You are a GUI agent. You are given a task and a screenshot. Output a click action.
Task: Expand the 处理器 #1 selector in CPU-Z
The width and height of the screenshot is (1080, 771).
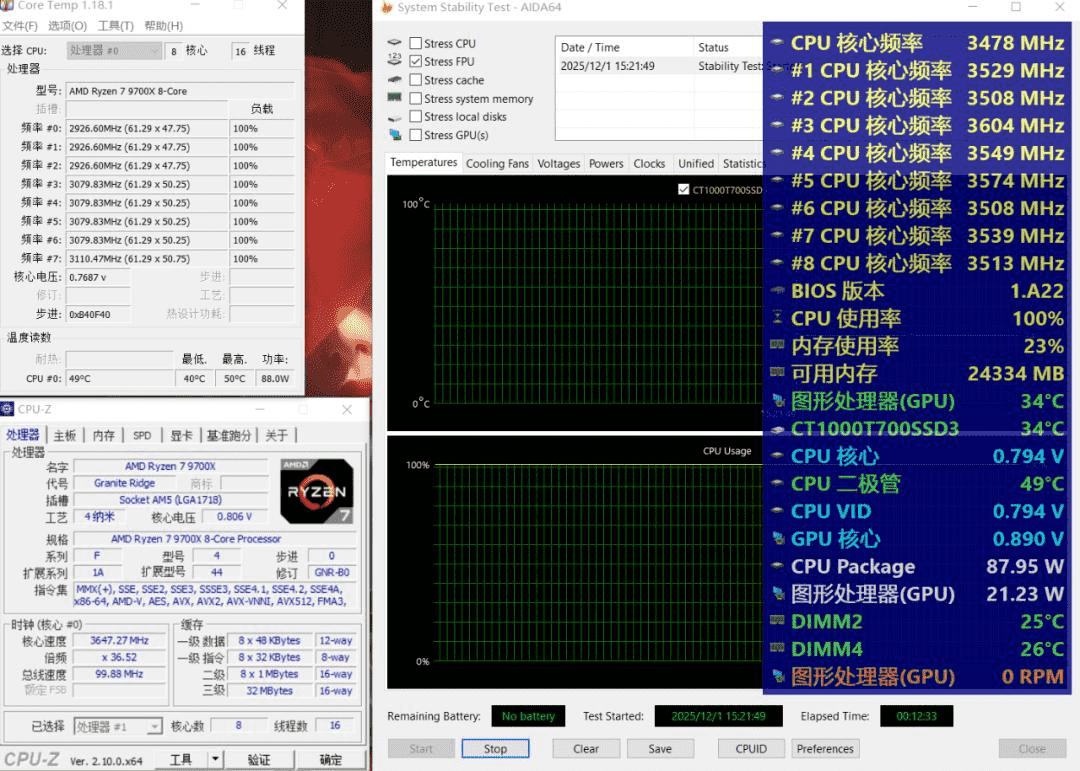[x=154, y=727]
